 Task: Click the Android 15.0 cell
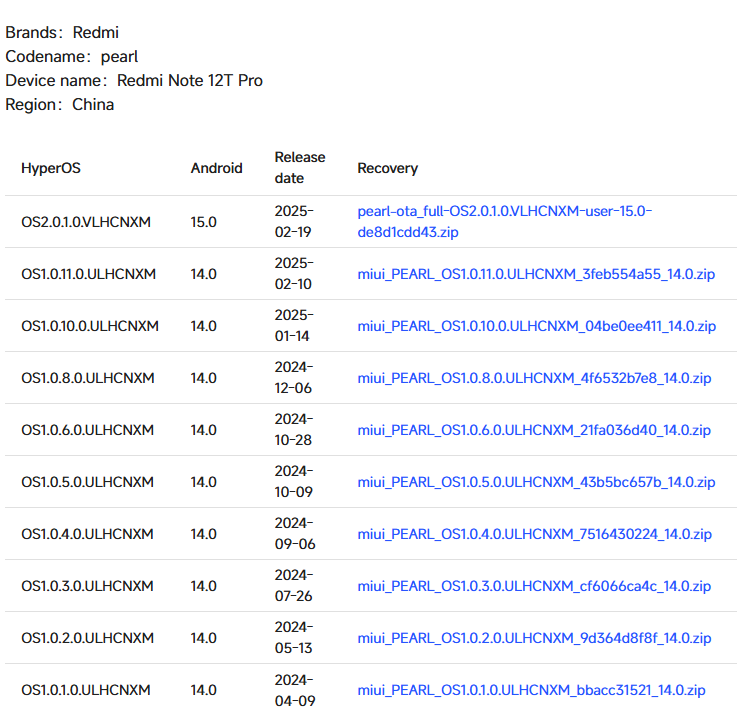click(203, 222)
